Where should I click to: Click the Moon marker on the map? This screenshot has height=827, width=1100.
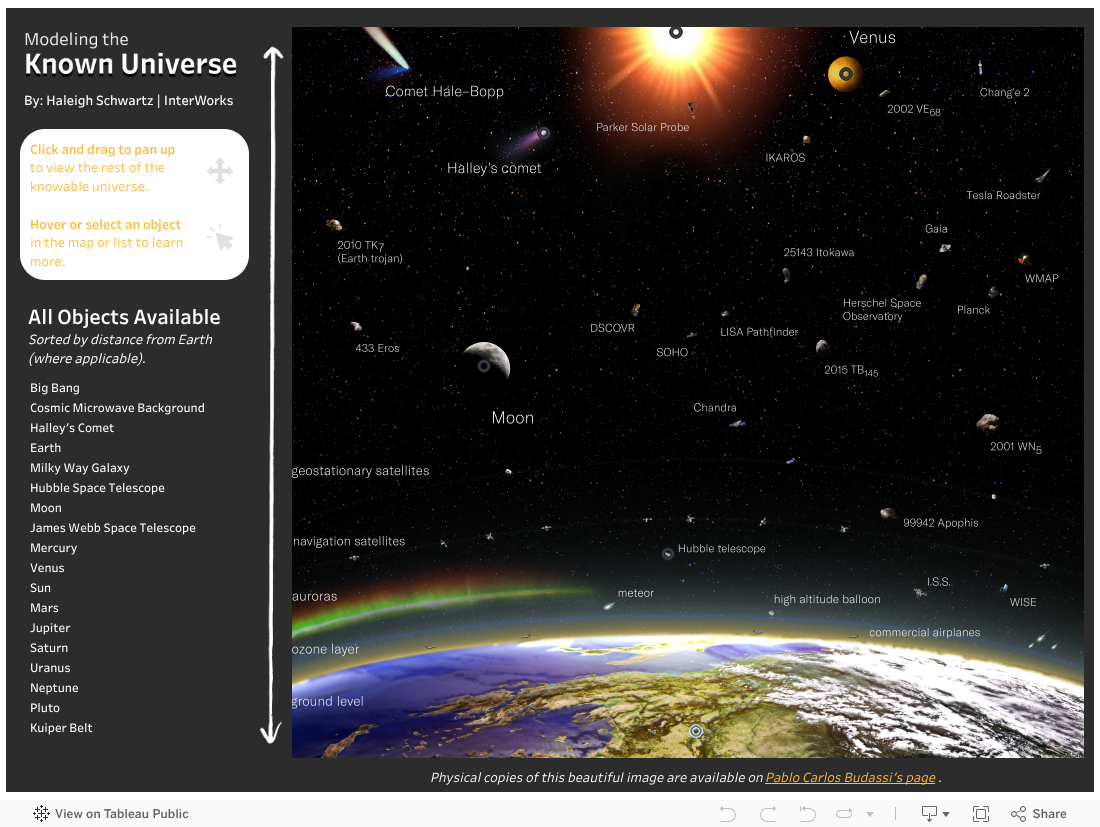click(x=484, y=366)
